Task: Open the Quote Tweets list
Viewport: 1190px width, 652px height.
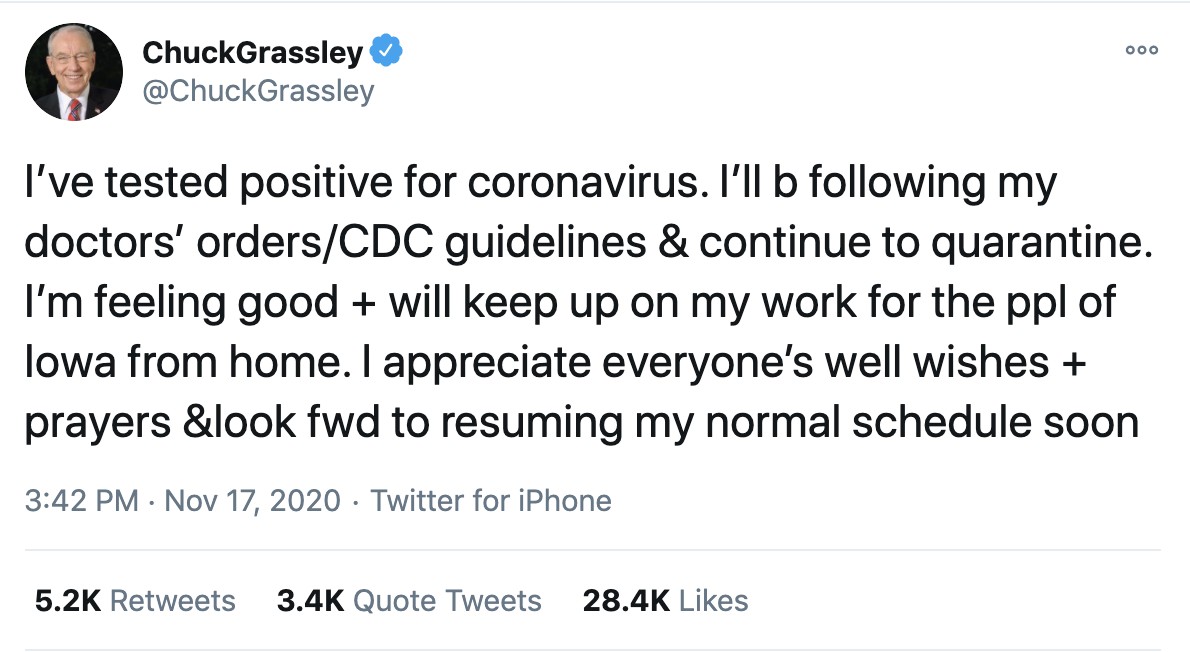Action: click(448, 601)
